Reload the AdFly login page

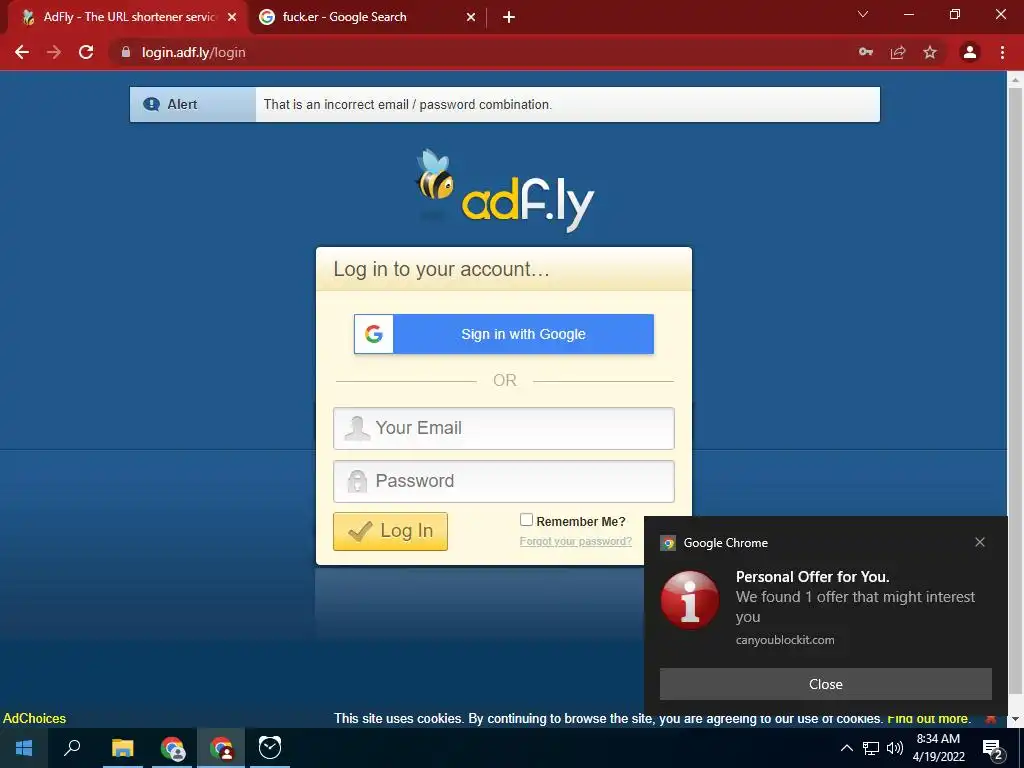pos(86,52)
